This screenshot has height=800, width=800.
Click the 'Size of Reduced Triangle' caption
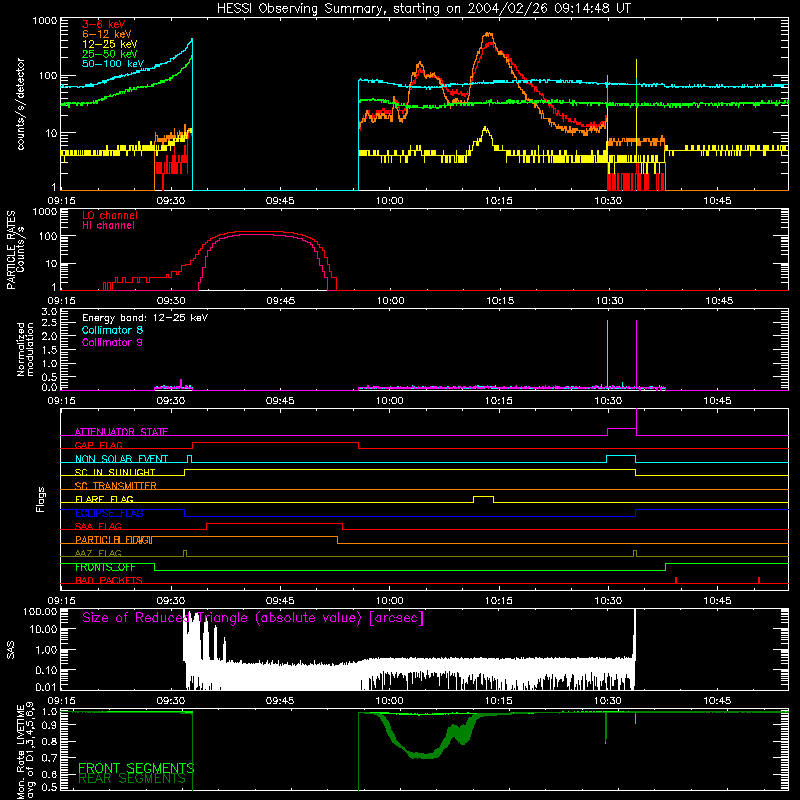(x=253, y=618)
